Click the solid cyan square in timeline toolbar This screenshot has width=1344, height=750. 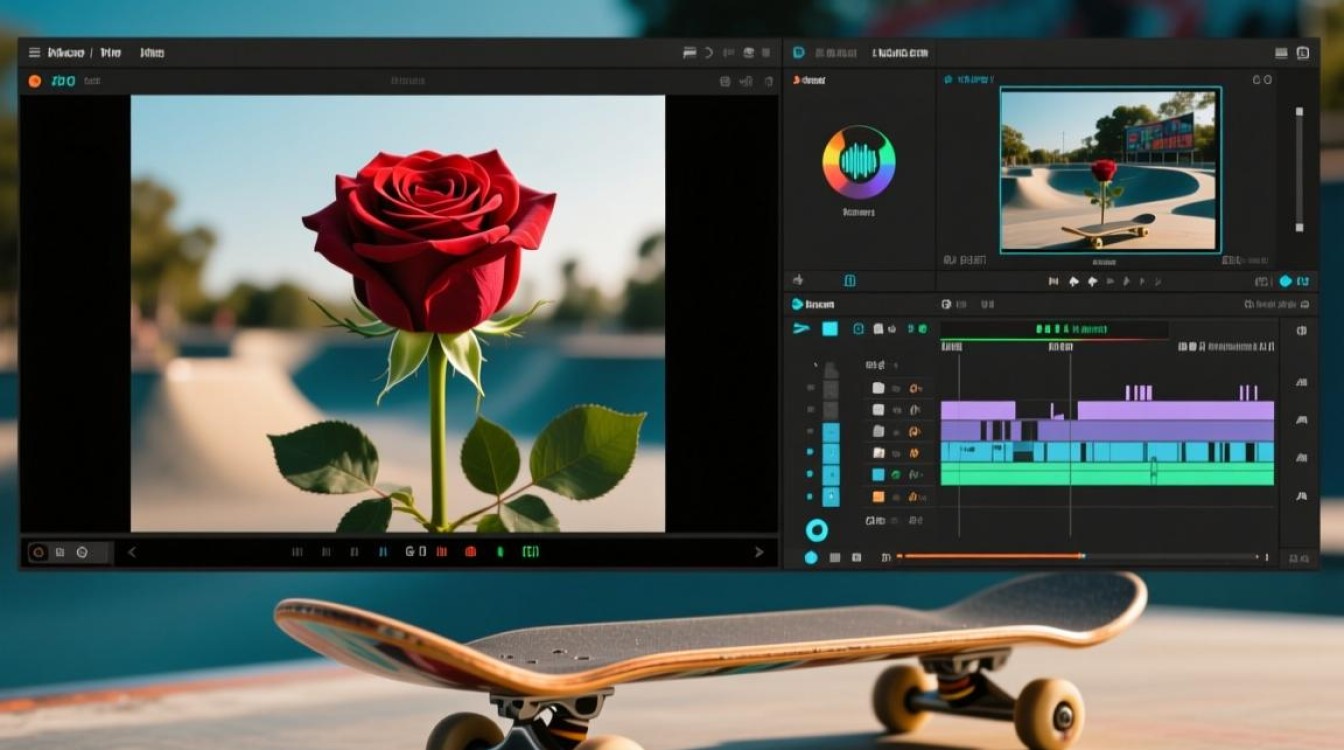coord(830,329)
